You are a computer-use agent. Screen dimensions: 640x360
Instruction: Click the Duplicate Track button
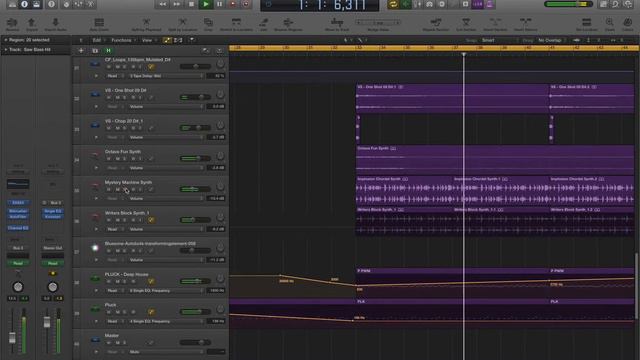pyautogui.click(x=95, y=51)
